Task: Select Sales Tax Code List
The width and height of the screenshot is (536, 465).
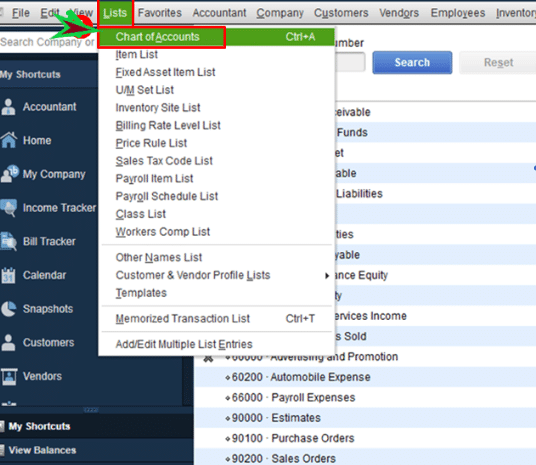Action: click(x=216, y=161)
